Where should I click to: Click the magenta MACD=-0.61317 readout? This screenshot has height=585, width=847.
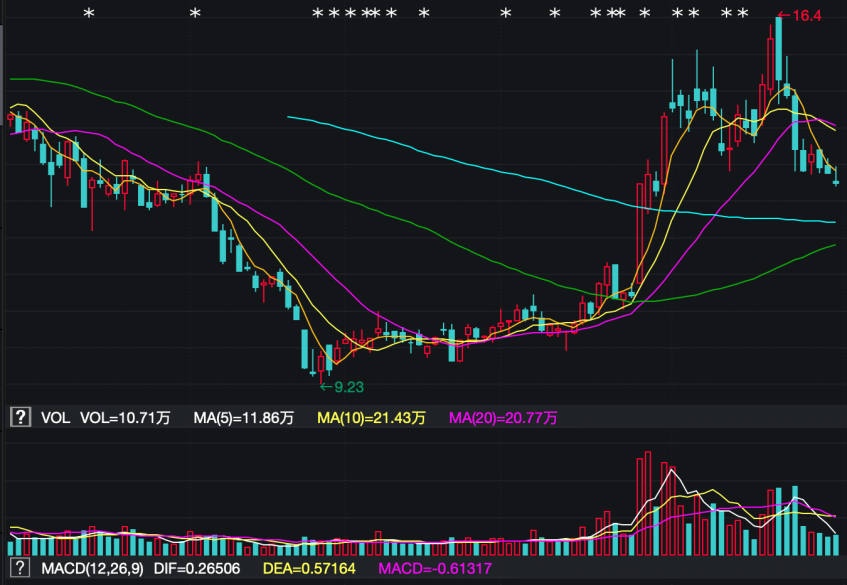pos(435,569)
